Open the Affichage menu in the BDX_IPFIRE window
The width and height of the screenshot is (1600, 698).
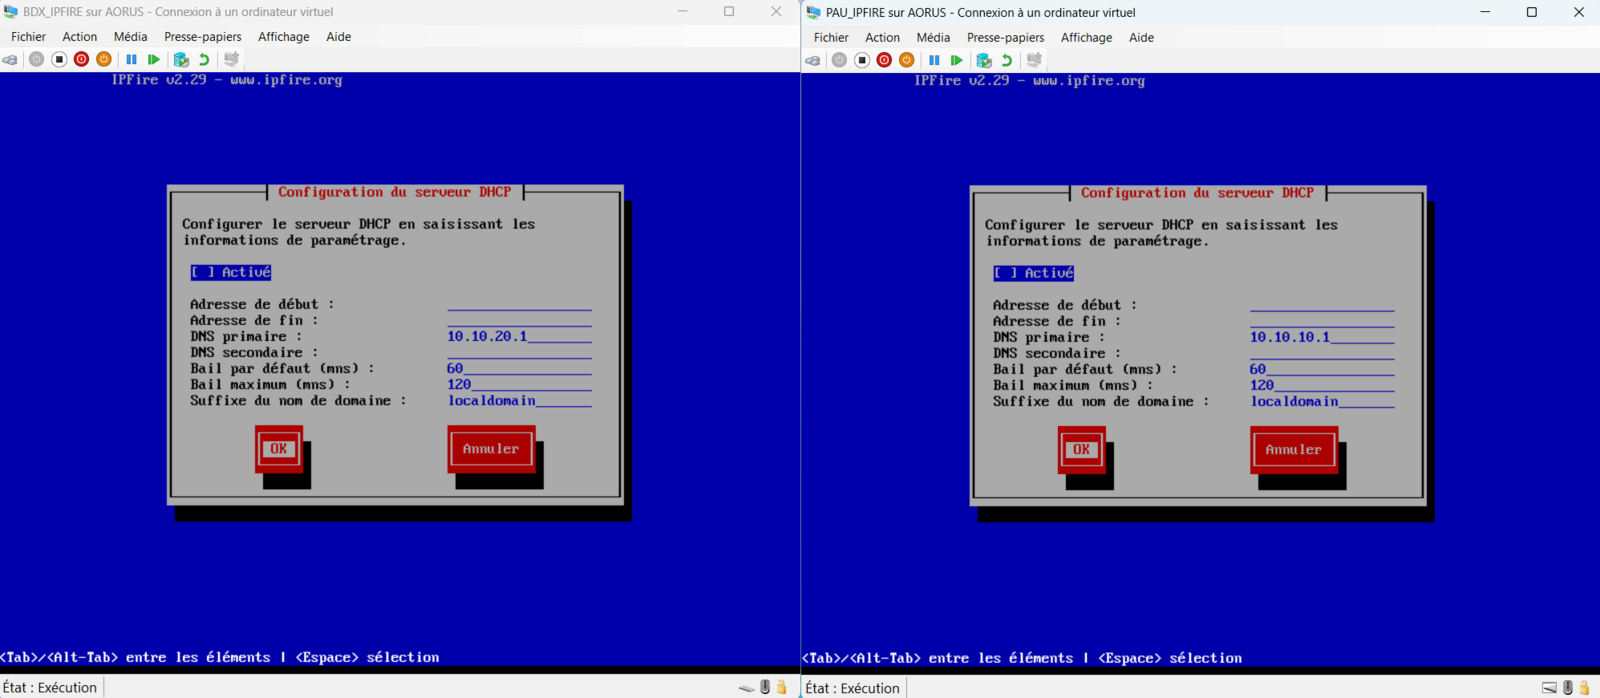point(283,37)
